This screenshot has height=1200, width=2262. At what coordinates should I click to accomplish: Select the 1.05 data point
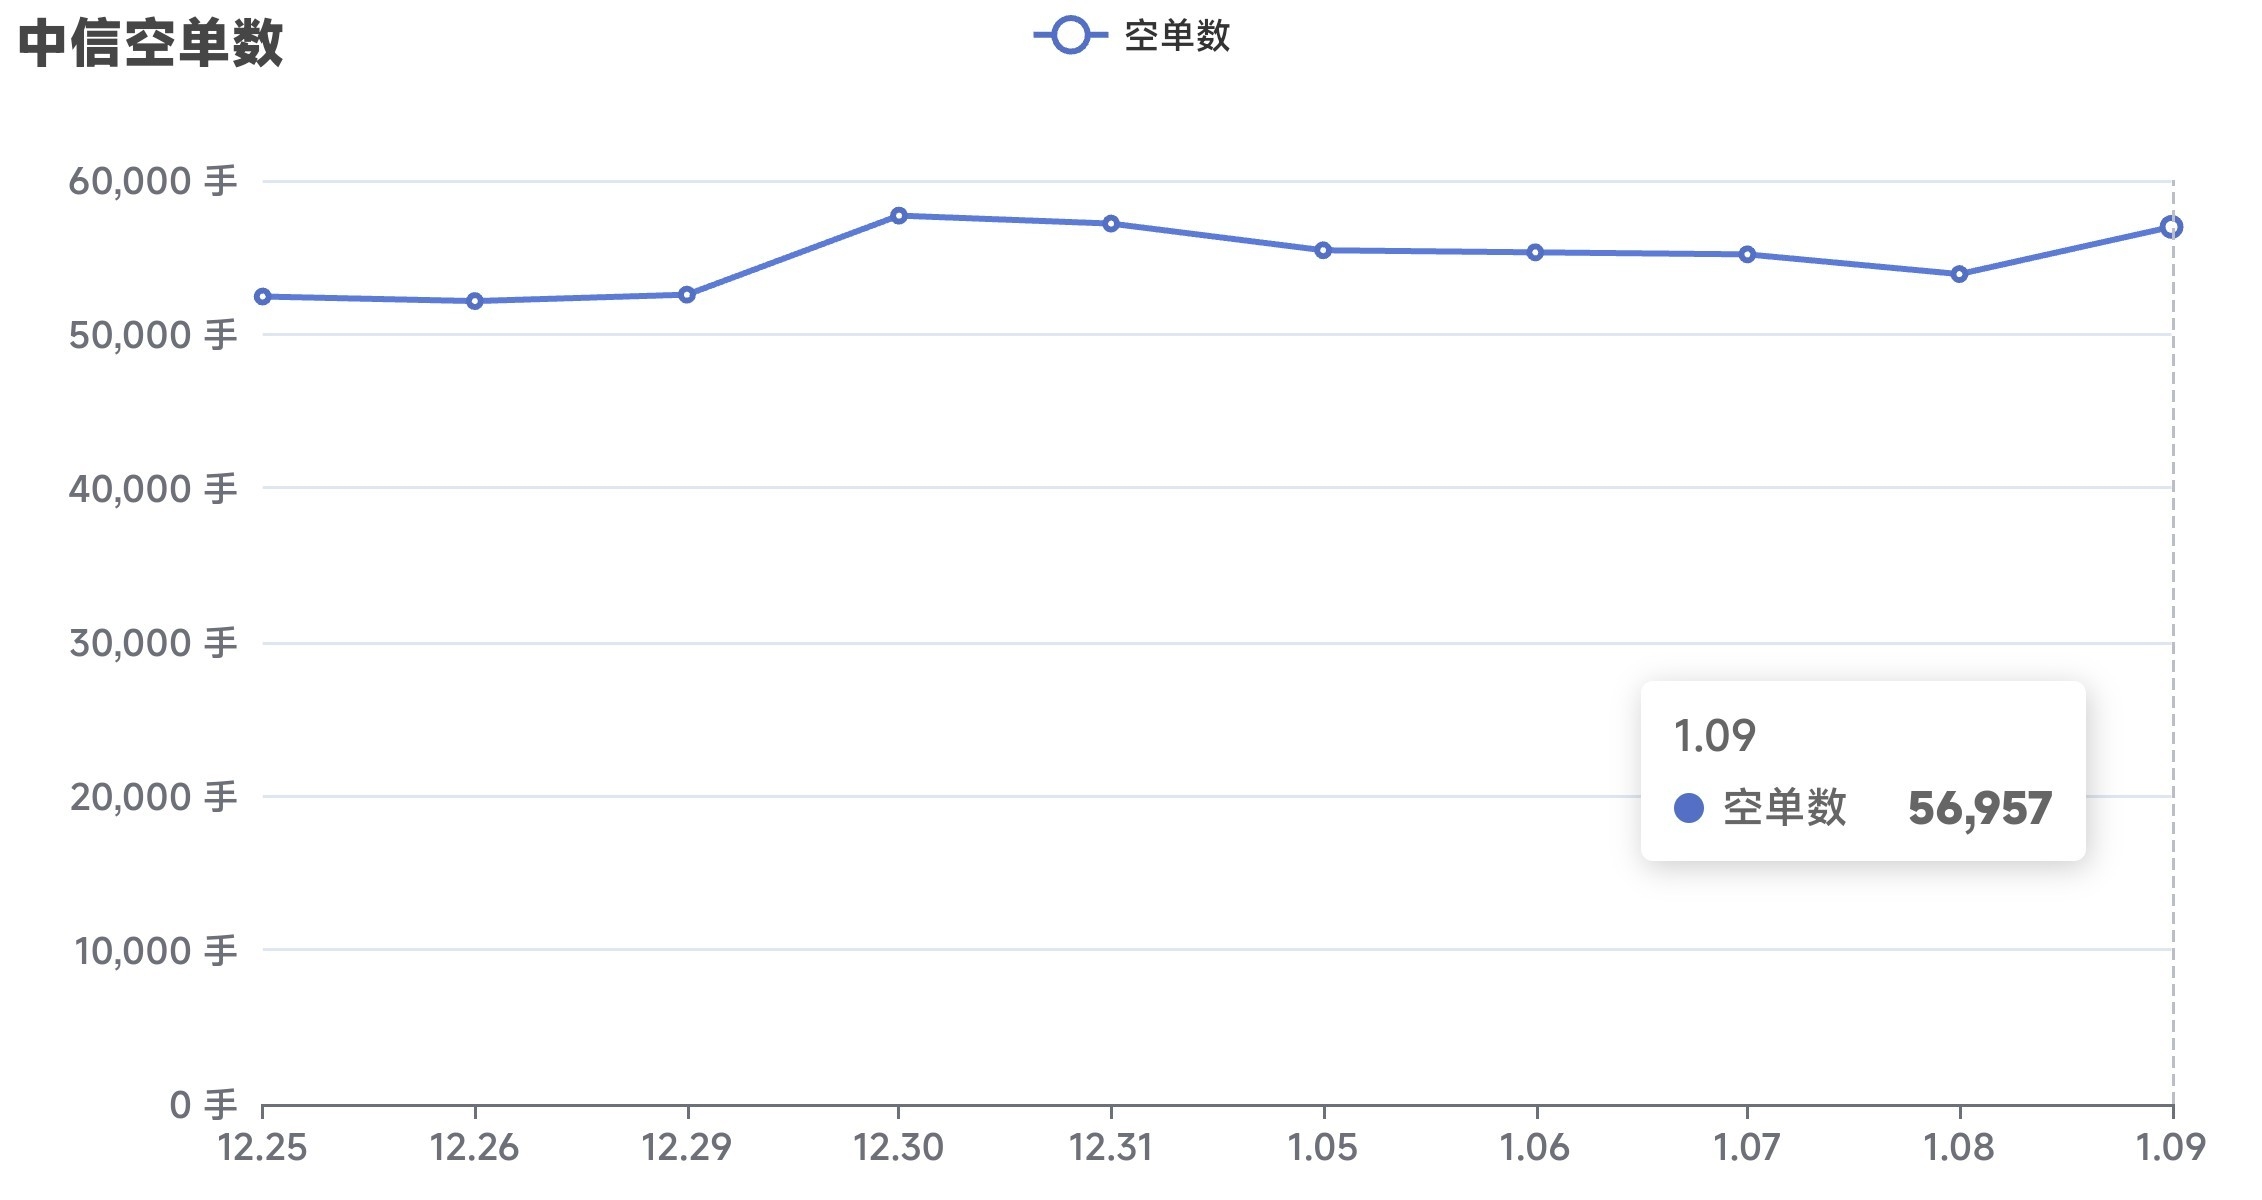click(x=1323, y=251)
